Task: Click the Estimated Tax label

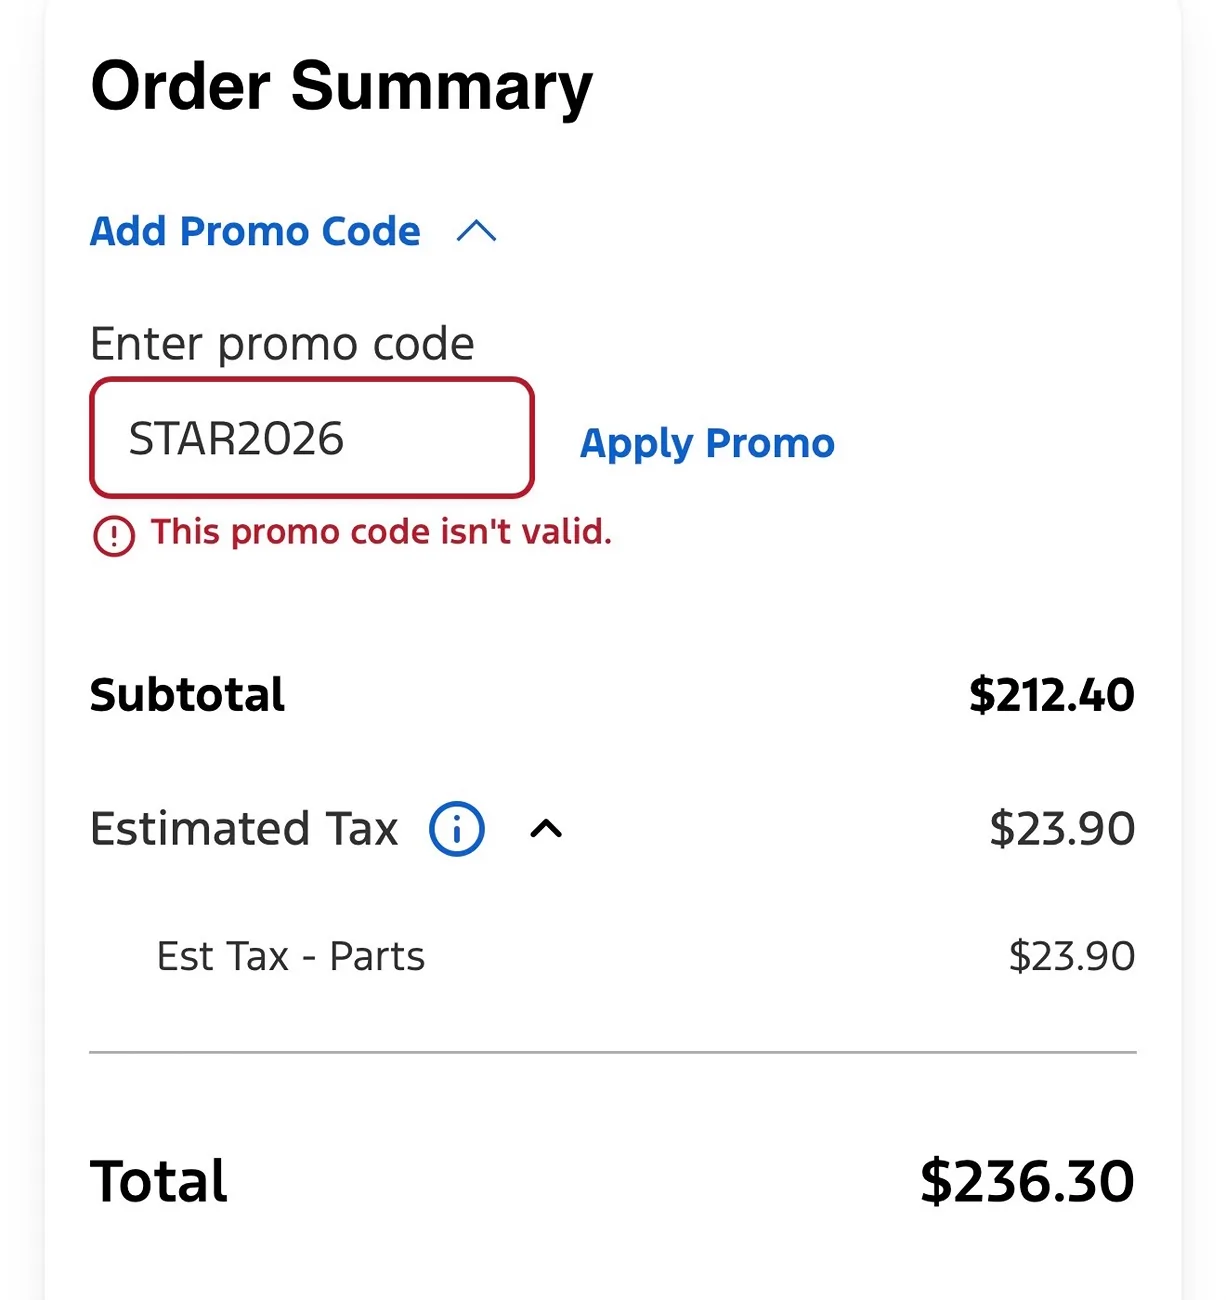Action: click(x=244, y=829)
